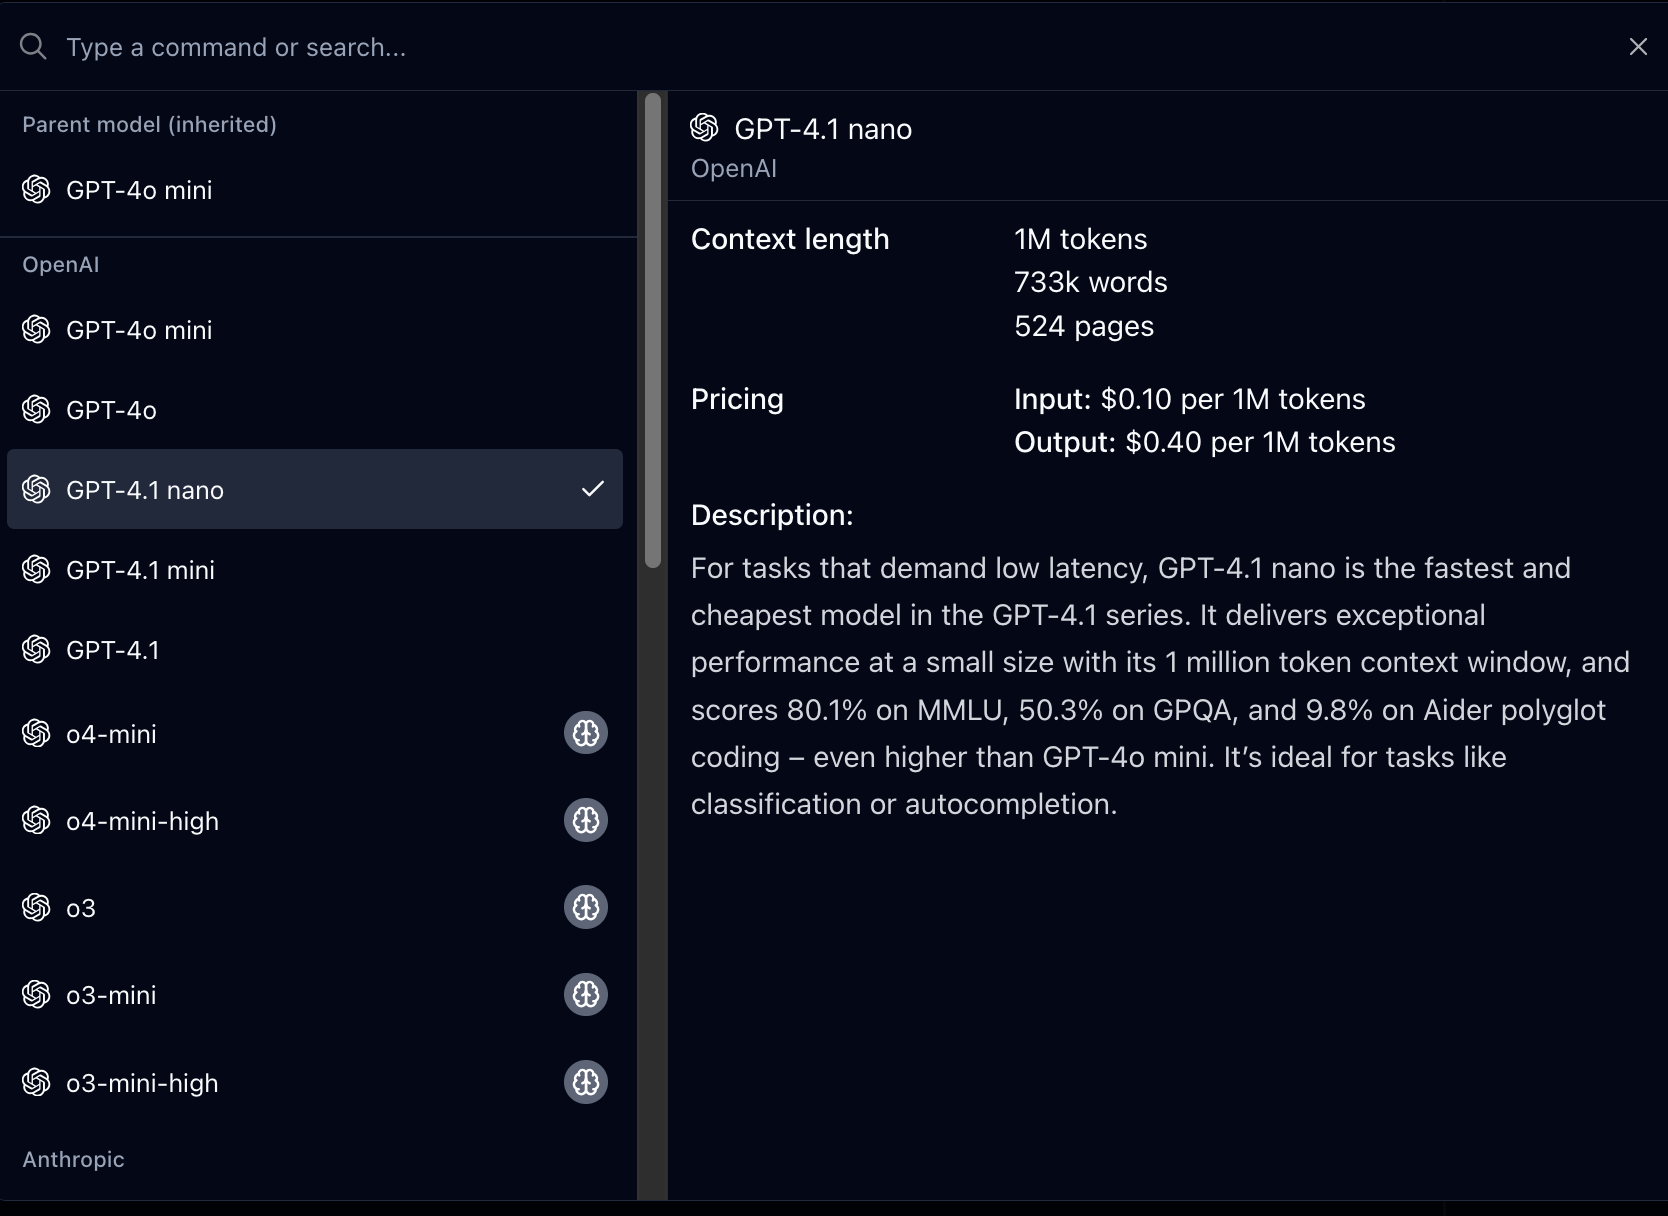The image size is (1668, 1216).
Task: Click the brain icon next to o3-mini-high
Action: [x=586, y=1082]
